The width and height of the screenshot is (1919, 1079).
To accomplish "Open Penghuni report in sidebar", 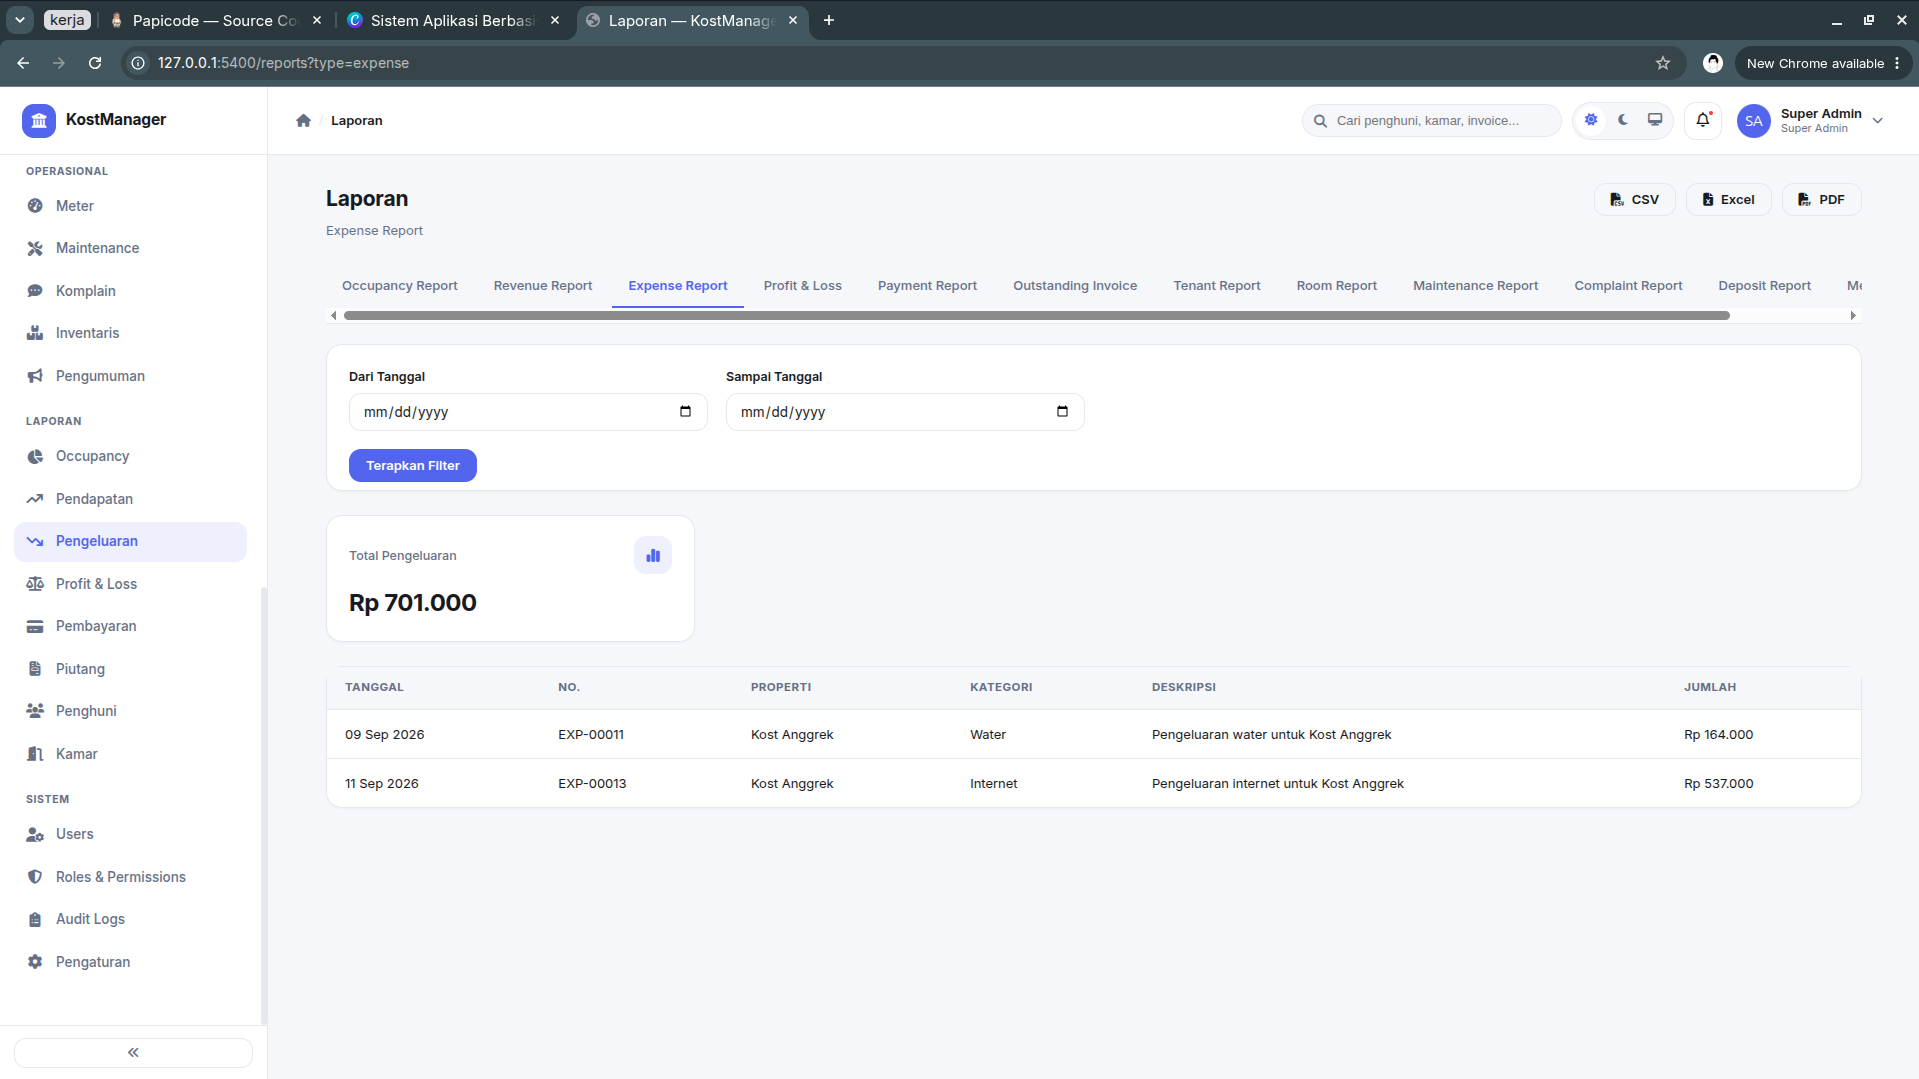I will pyautogui.click(x=130, y=711).
